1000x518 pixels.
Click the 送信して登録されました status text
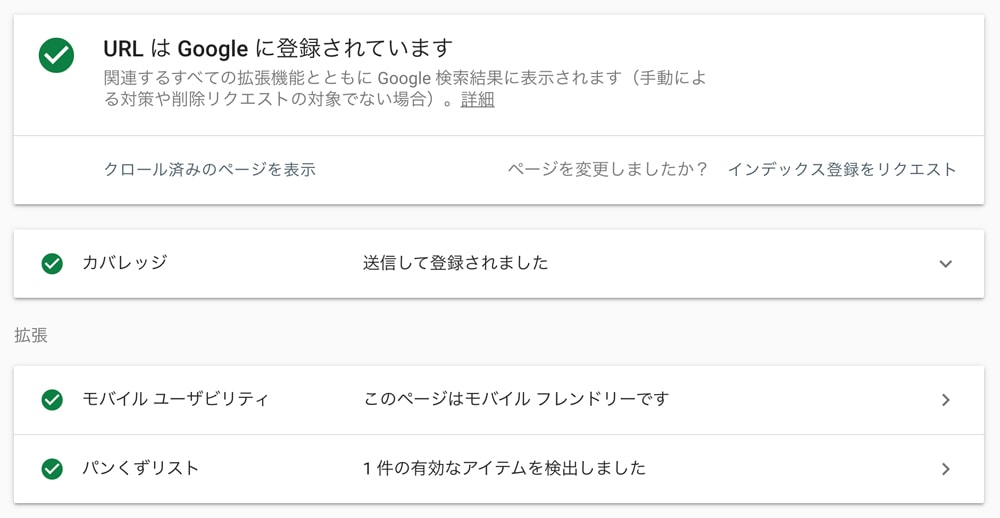(x=455, y=263)
